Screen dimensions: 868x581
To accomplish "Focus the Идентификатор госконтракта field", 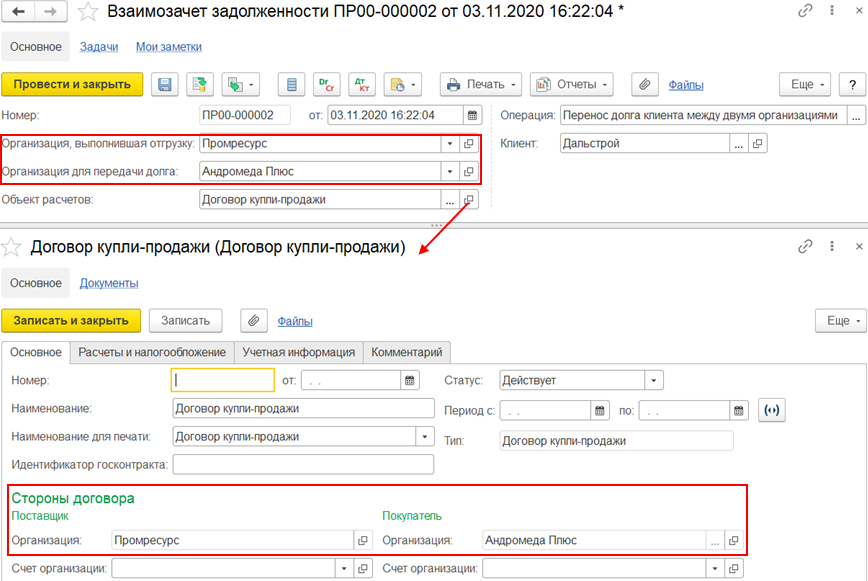I will tap(303, 465).
